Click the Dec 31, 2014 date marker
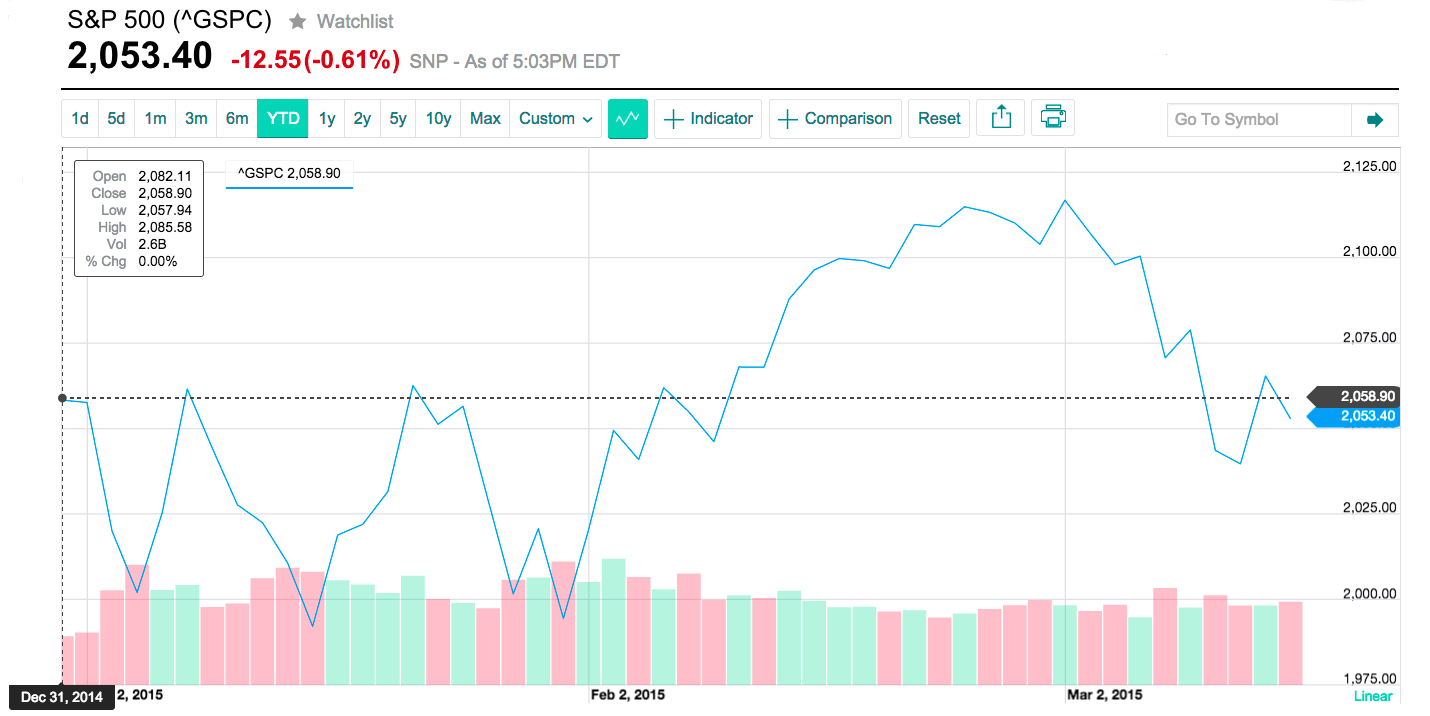The width and height of the screenshot is (1430, 716). point(61,697)
